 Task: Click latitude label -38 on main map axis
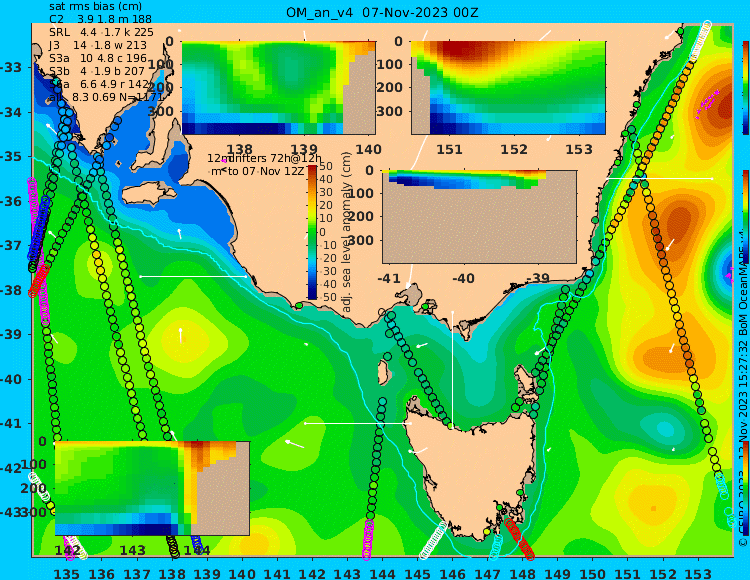point(11,290)
